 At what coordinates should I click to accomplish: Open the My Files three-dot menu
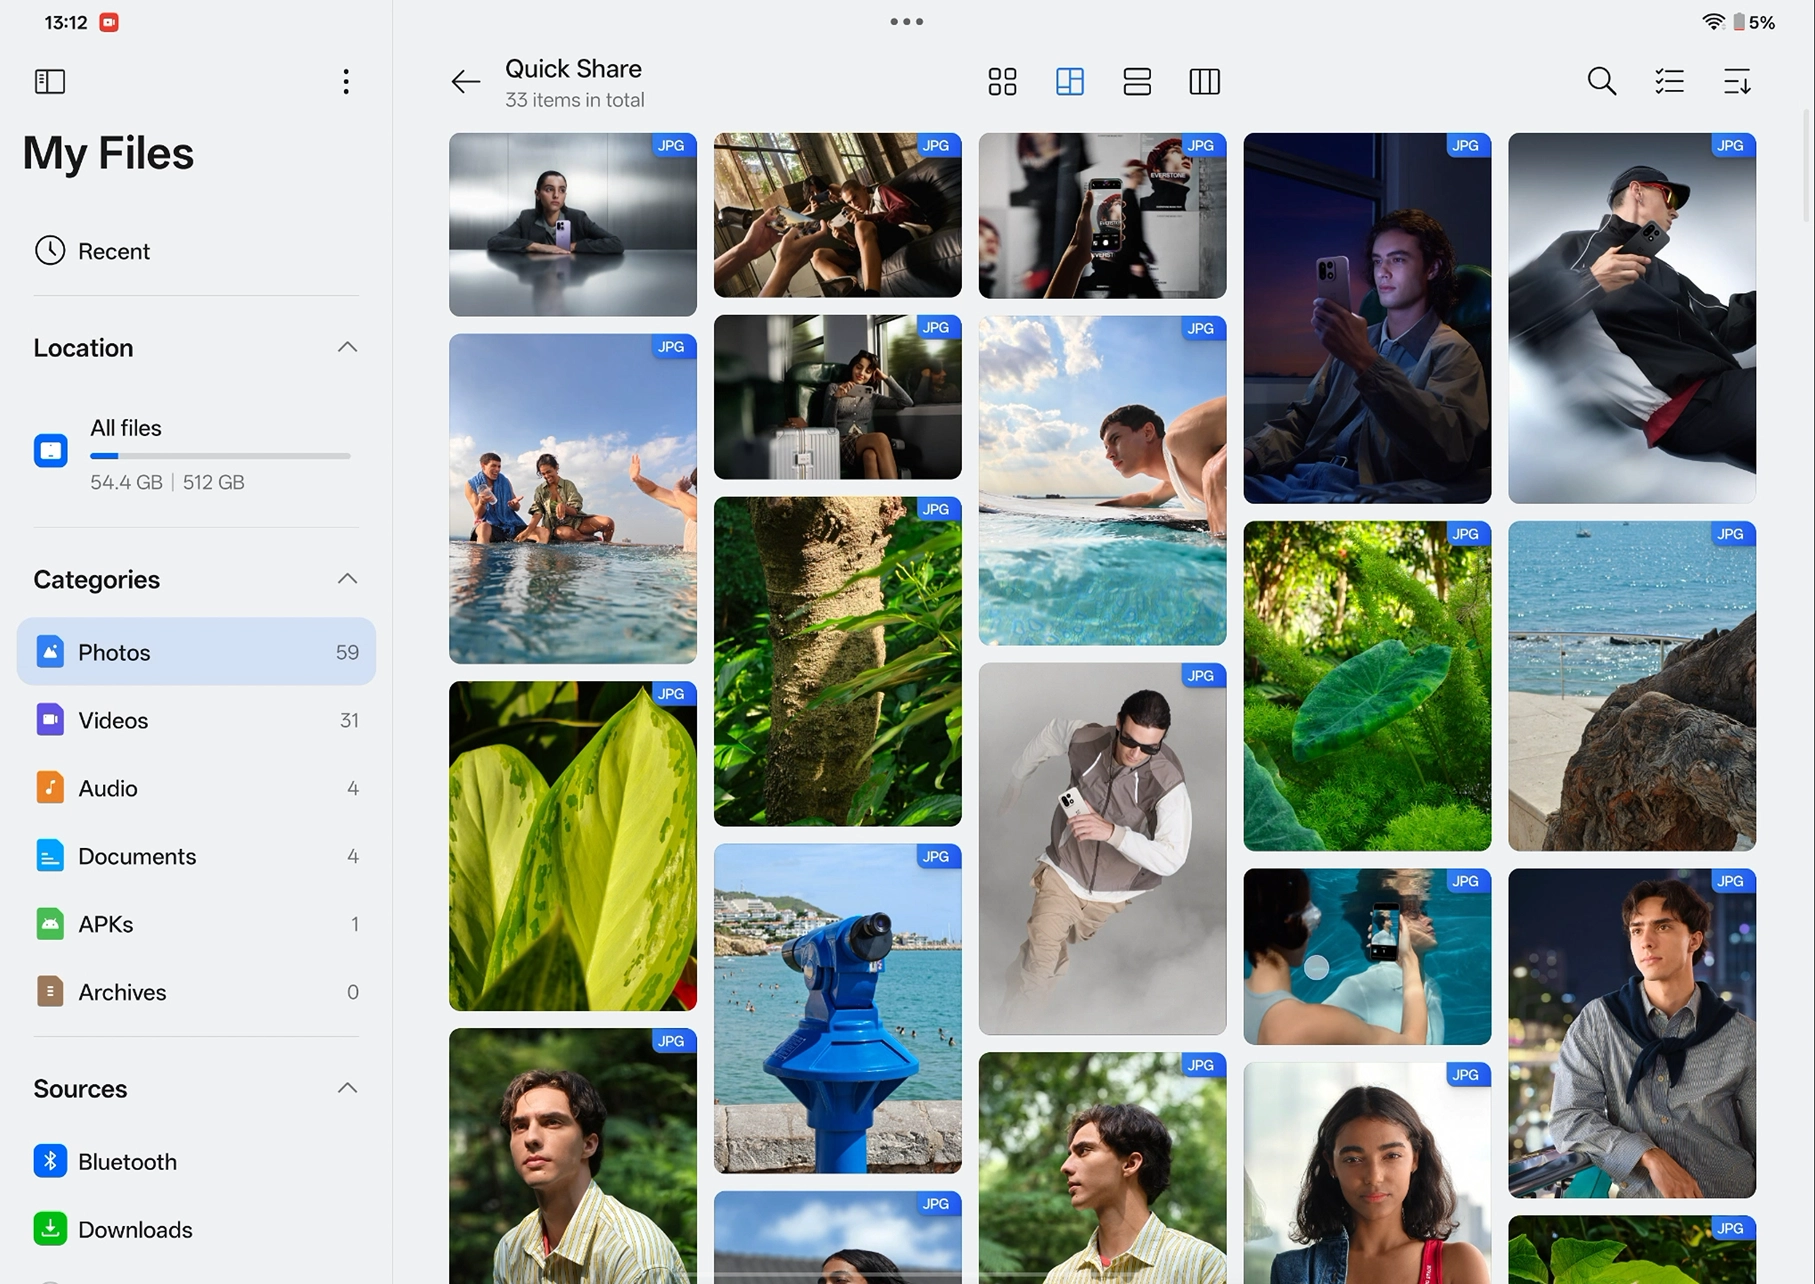click(x=346, y=81)
